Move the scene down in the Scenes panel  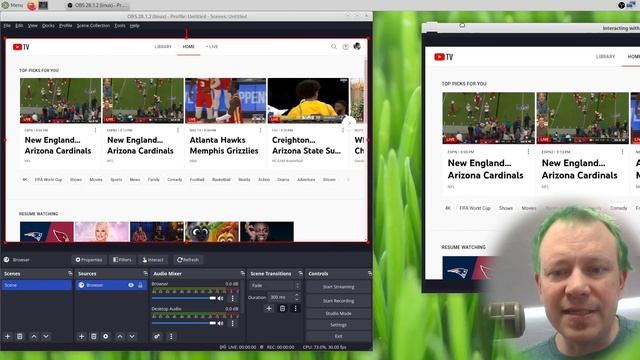click(46, 336)
